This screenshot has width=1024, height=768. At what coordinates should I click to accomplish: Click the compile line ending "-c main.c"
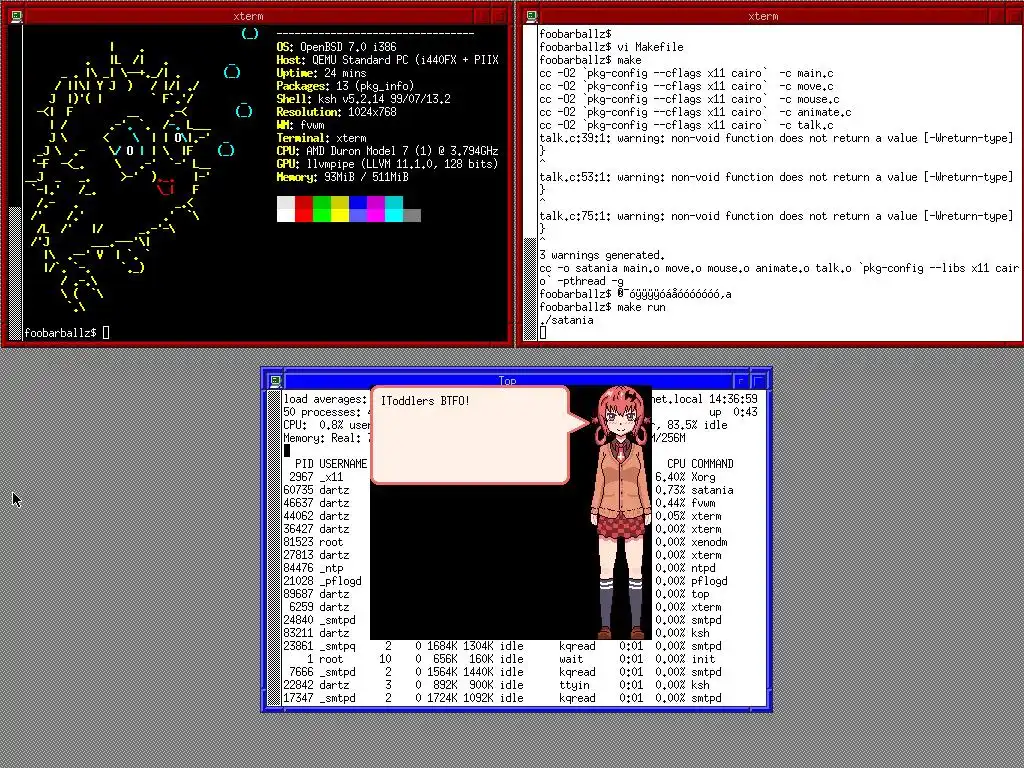[686, 73]
